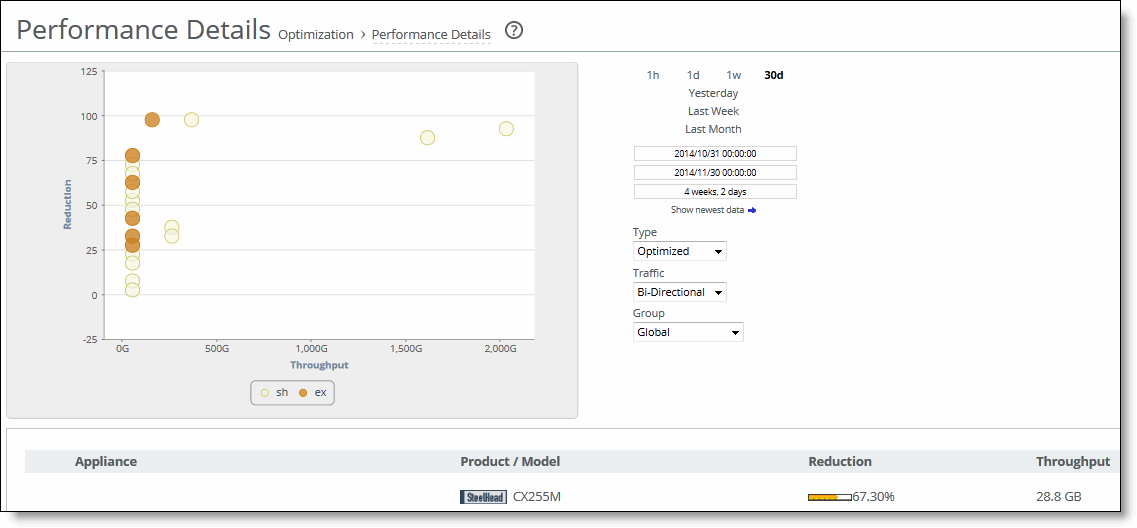The width and height of the screenshot is (1137, 528).
Task: Click the Yesterday link
Action: pyautogui.click(x=713, y=93)
